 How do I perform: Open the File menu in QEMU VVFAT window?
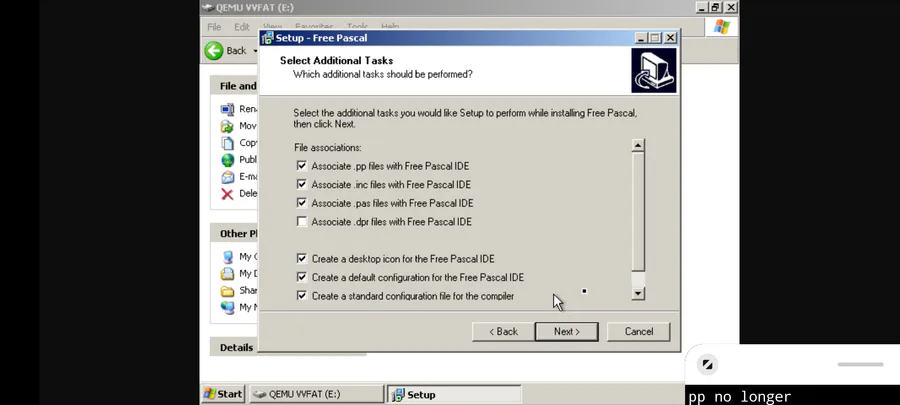coord(214,27)
